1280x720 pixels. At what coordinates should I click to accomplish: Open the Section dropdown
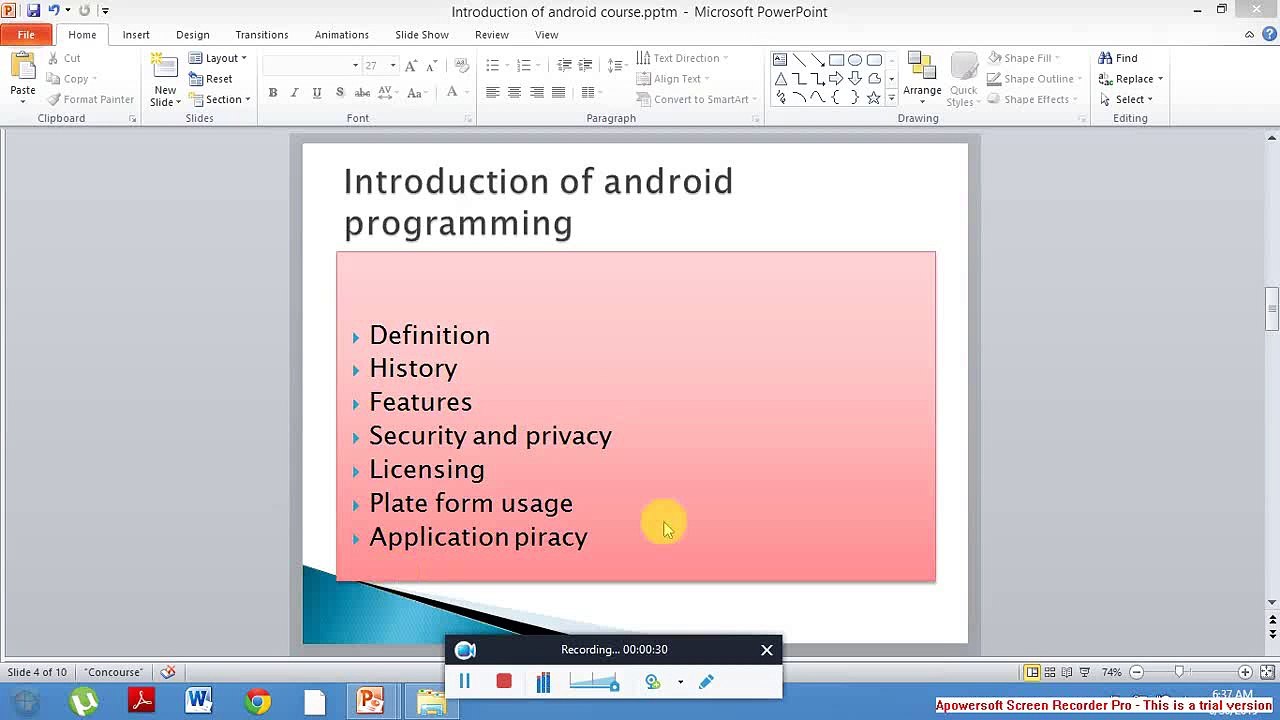point(219,99)
